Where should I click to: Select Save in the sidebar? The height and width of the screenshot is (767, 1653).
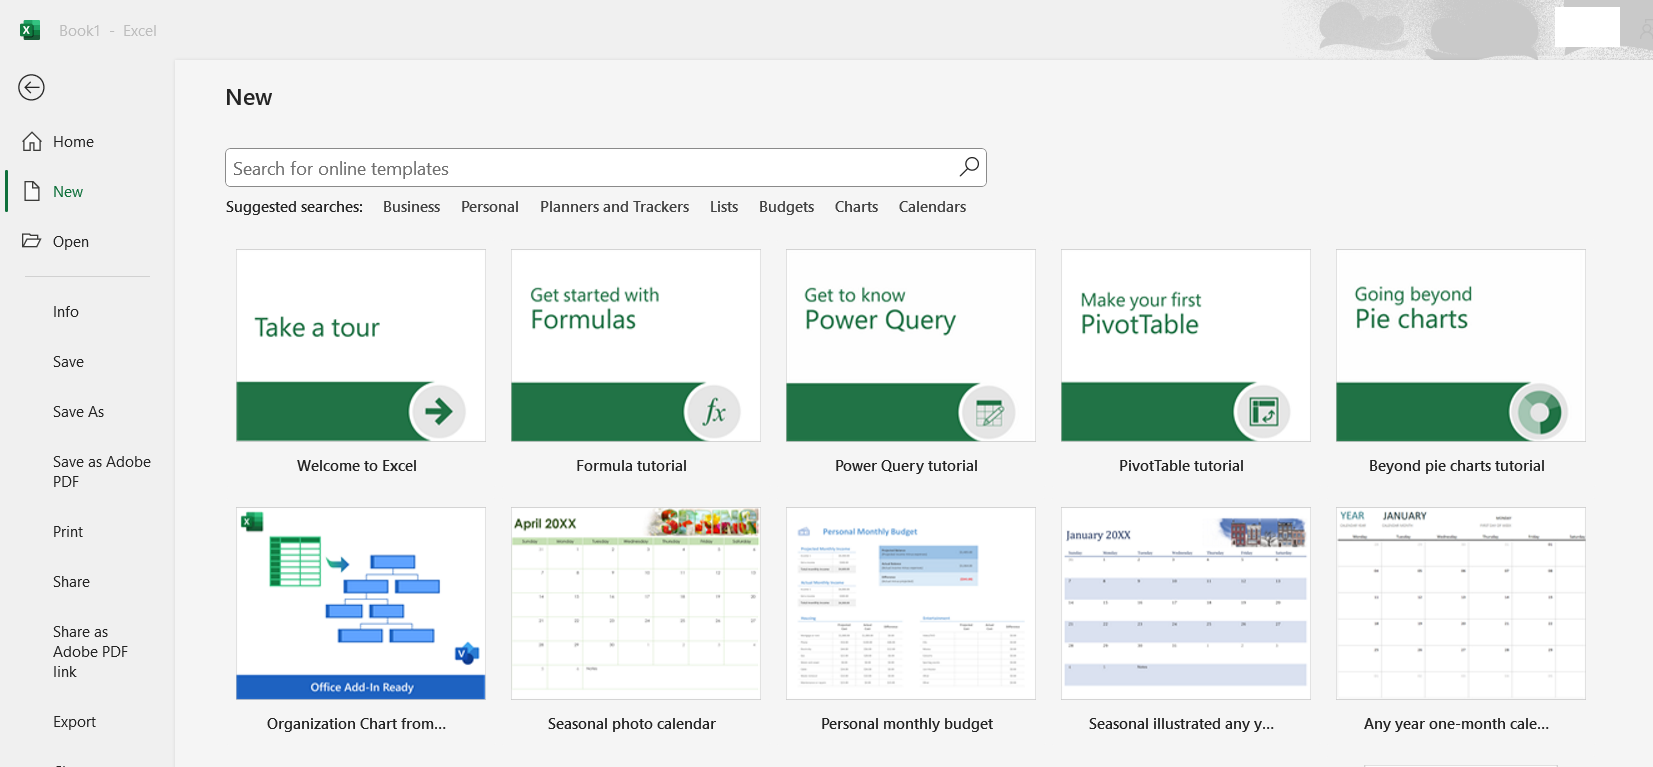pyautogui.click(x=68, y=362)
